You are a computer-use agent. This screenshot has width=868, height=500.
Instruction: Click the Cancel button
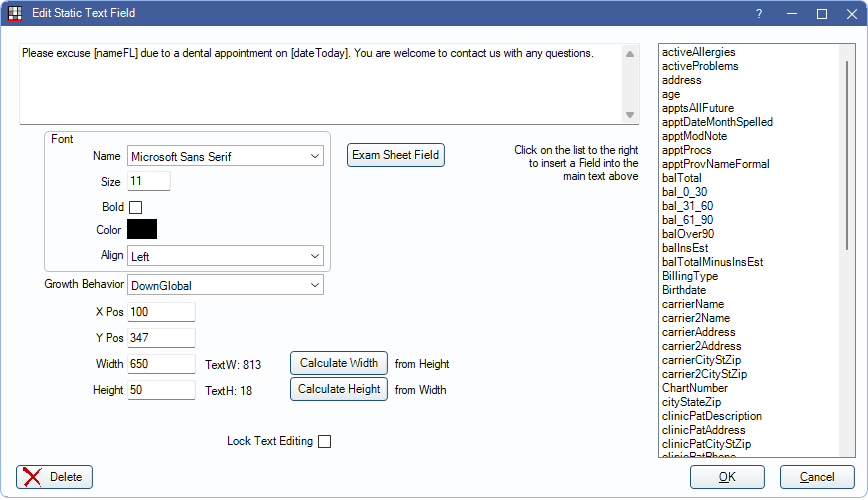tap(817, 477)
